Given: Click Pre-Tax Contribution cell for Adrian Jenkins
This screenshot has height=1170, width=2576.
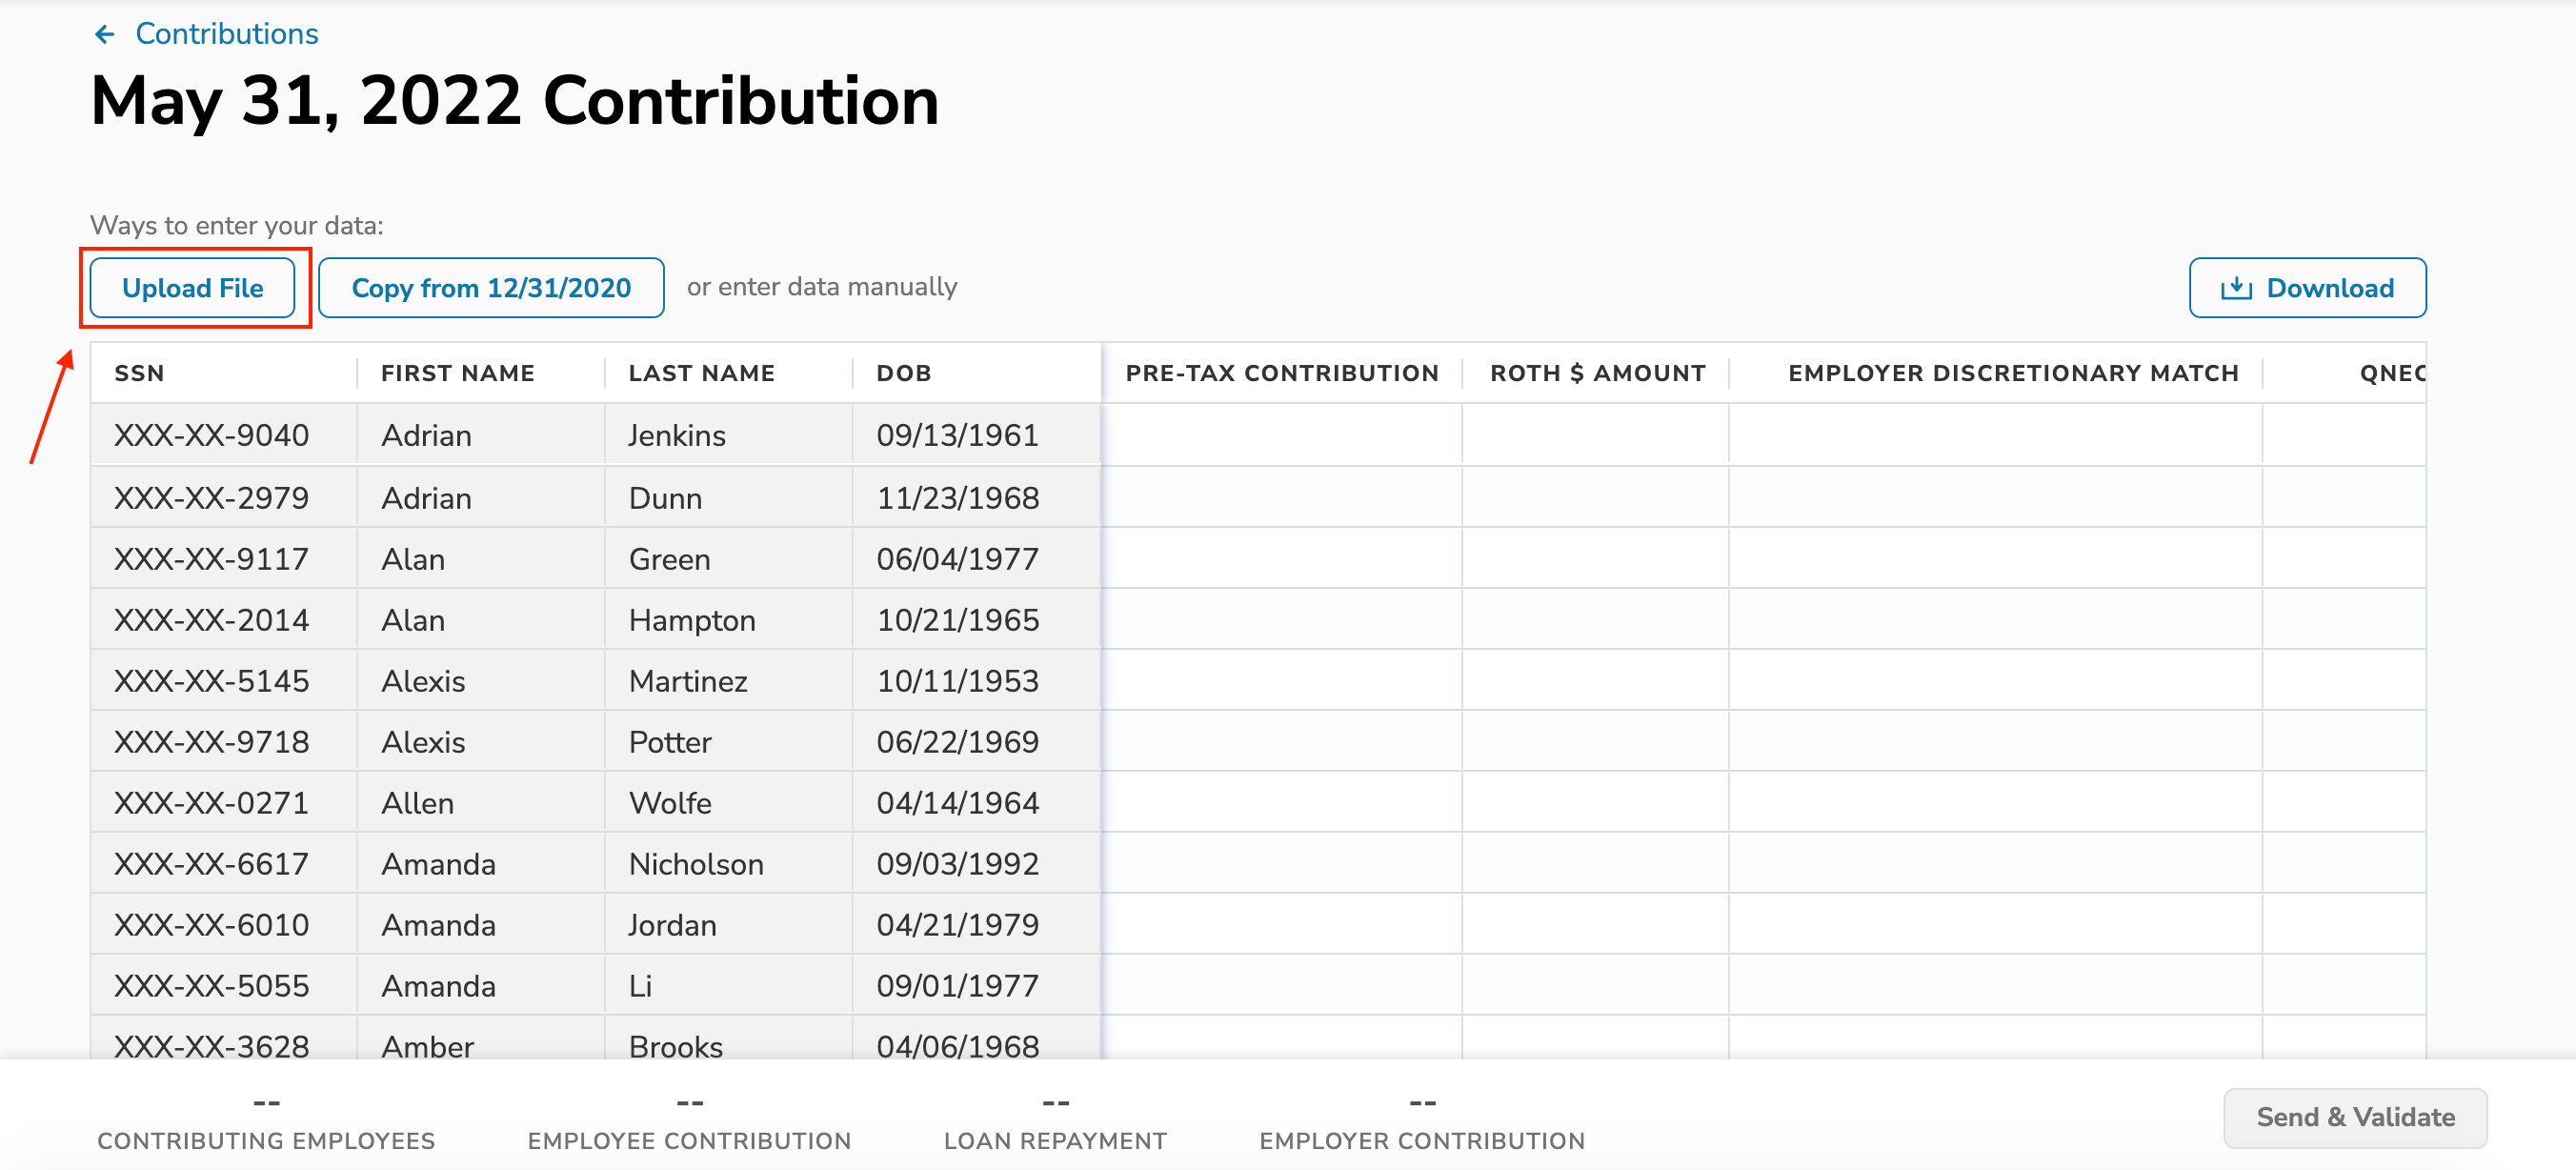Looking at the screenshot, I should (x=1282, y=435).
